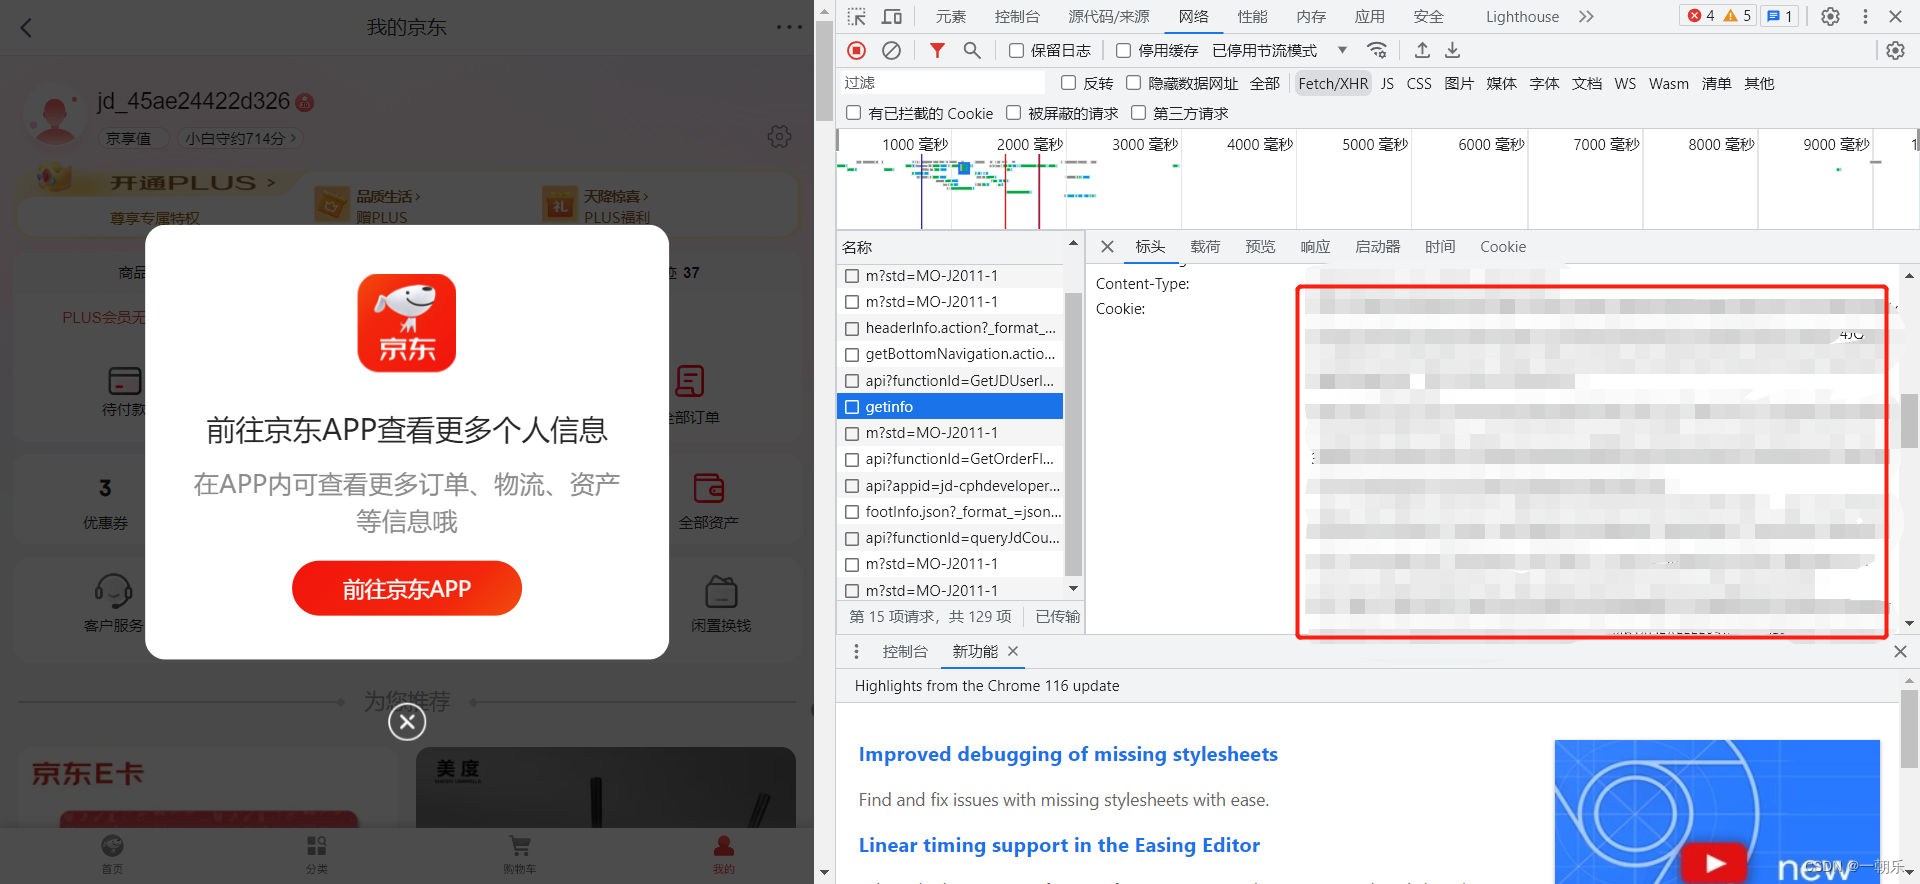Enable the 被屏蔽的请求 checkbox
1920x884 pixels.
(x=1013, y=113)
